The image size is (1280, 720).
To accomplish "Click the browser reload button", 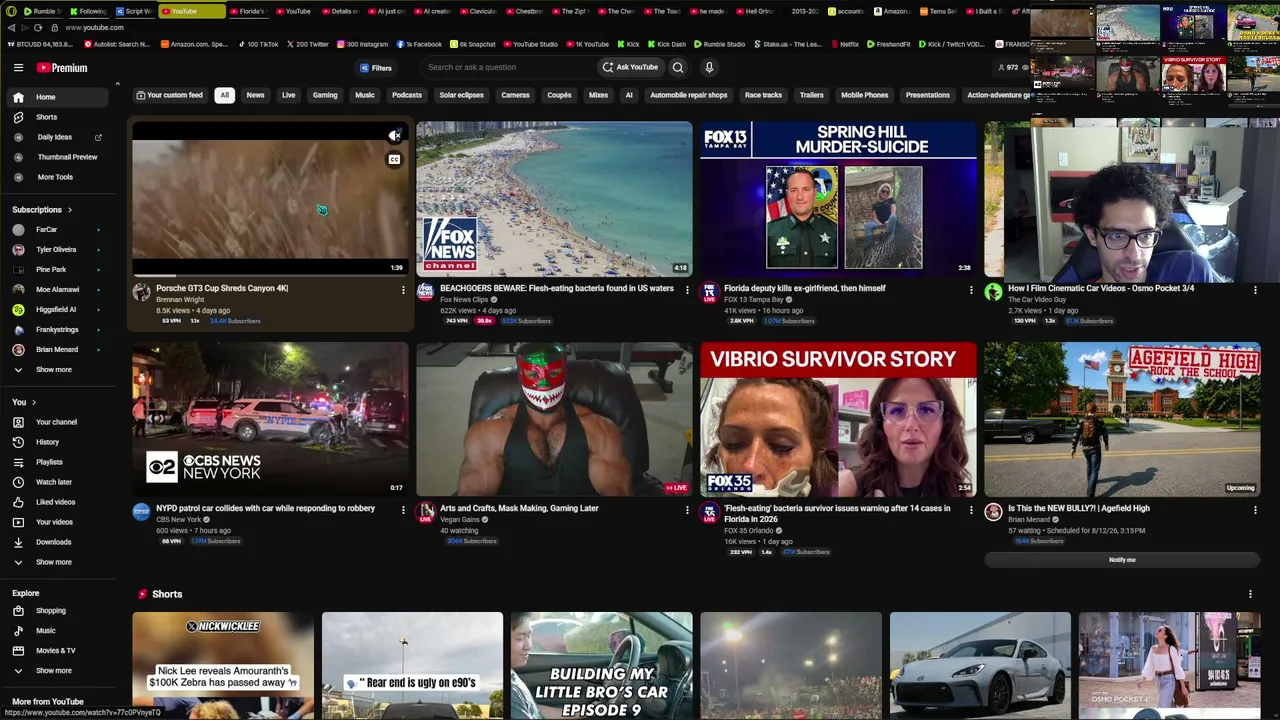I will 38,28.
